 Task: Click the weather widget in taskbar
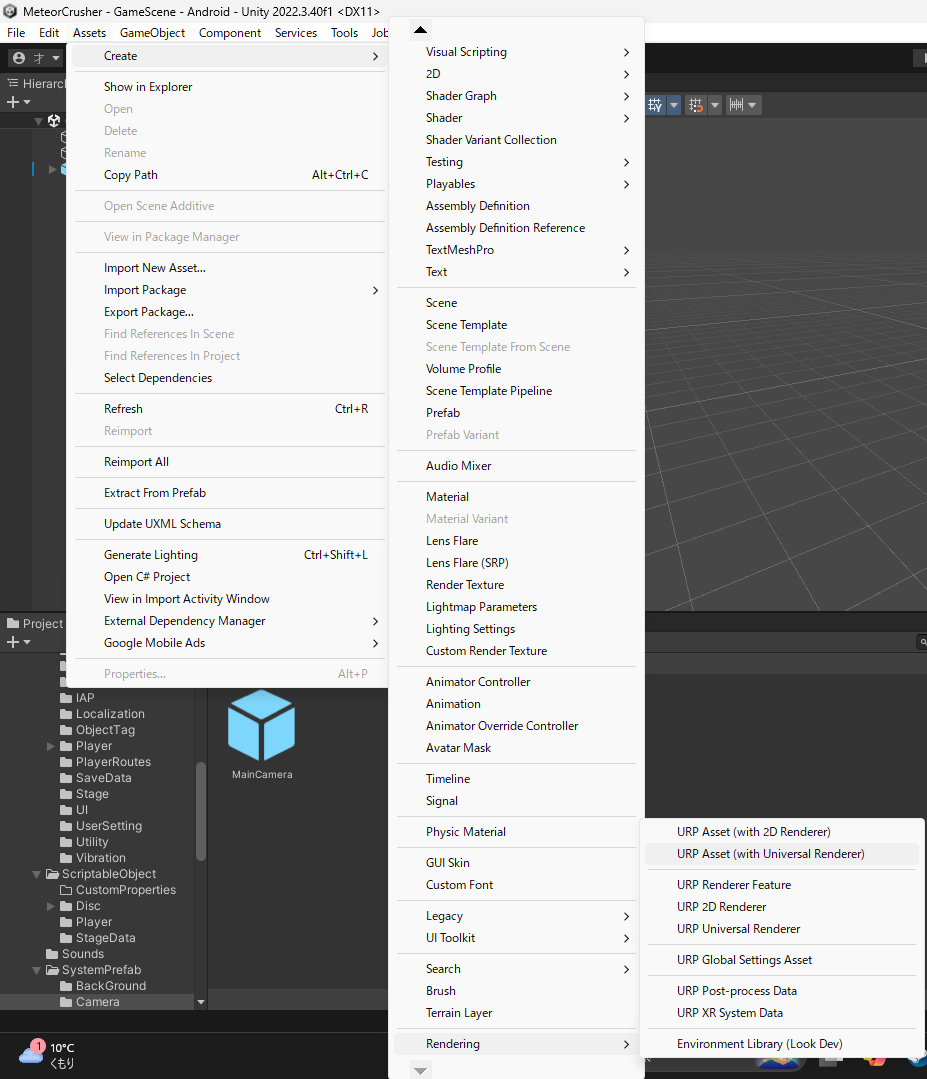click(47, 1055)
